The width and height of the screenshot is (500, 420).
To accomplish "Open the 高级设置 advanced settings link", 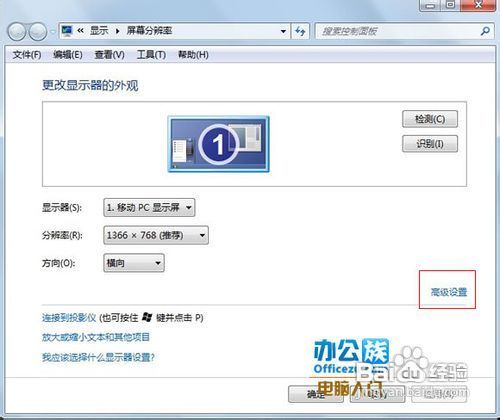I will pos(449,292).
